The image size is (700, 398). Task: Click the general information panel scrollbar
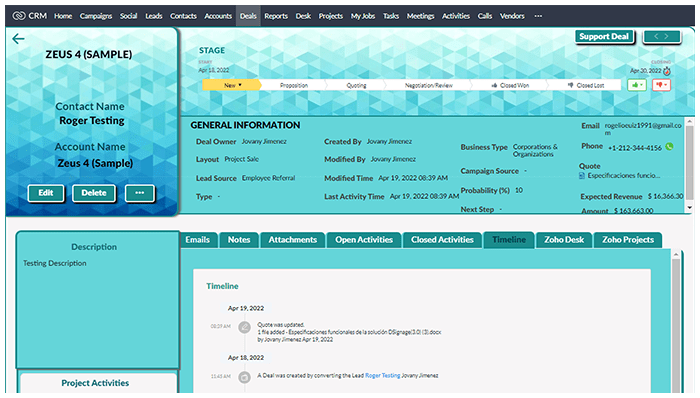pyautogui.click(x=689, y=164)
